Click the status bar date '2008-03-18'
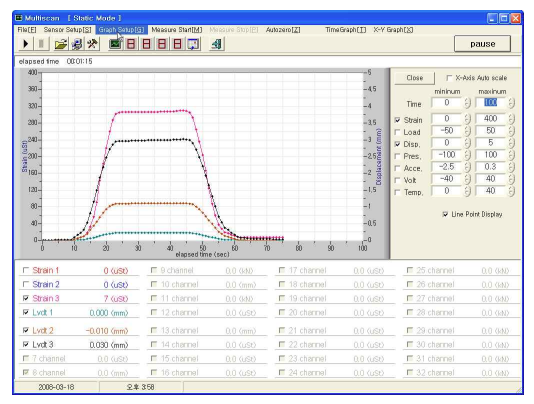 coord(56,387)
